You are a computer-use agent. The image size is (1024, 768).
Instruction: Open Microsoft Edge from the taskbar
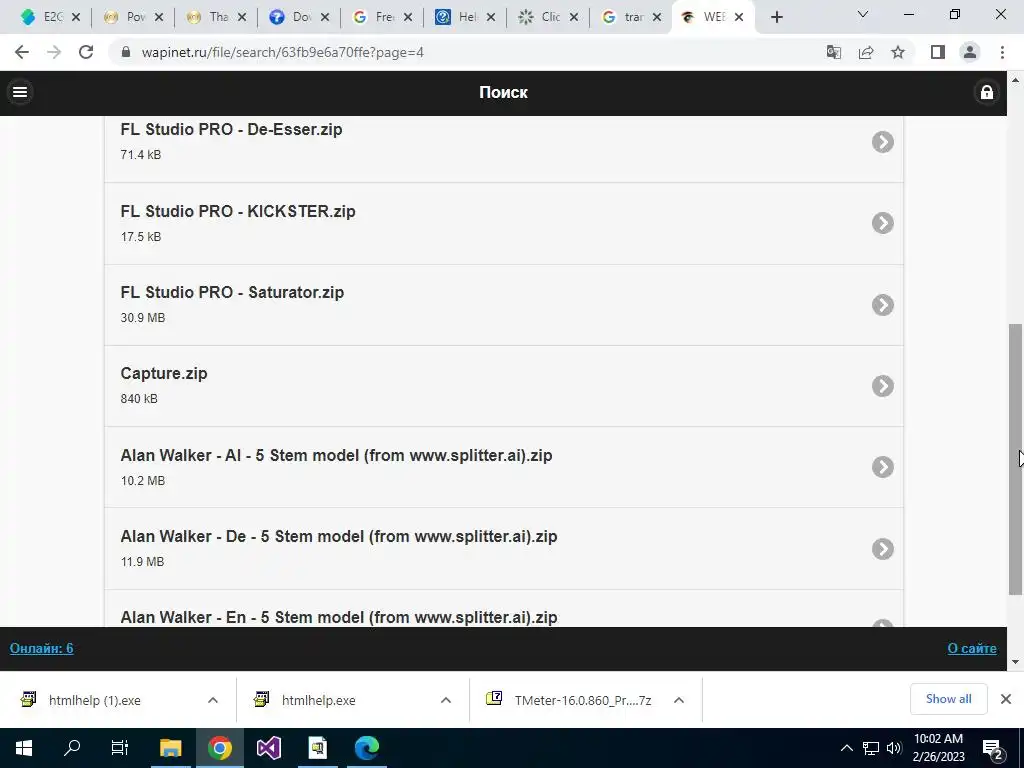tap(367, 748)
